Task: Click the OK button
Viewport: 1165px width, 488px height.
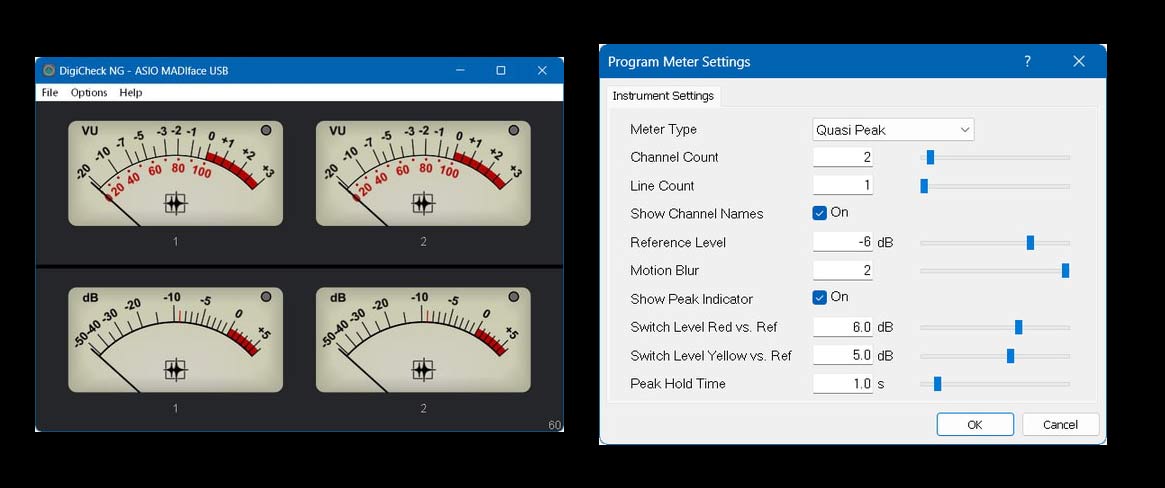Action: 975,424
